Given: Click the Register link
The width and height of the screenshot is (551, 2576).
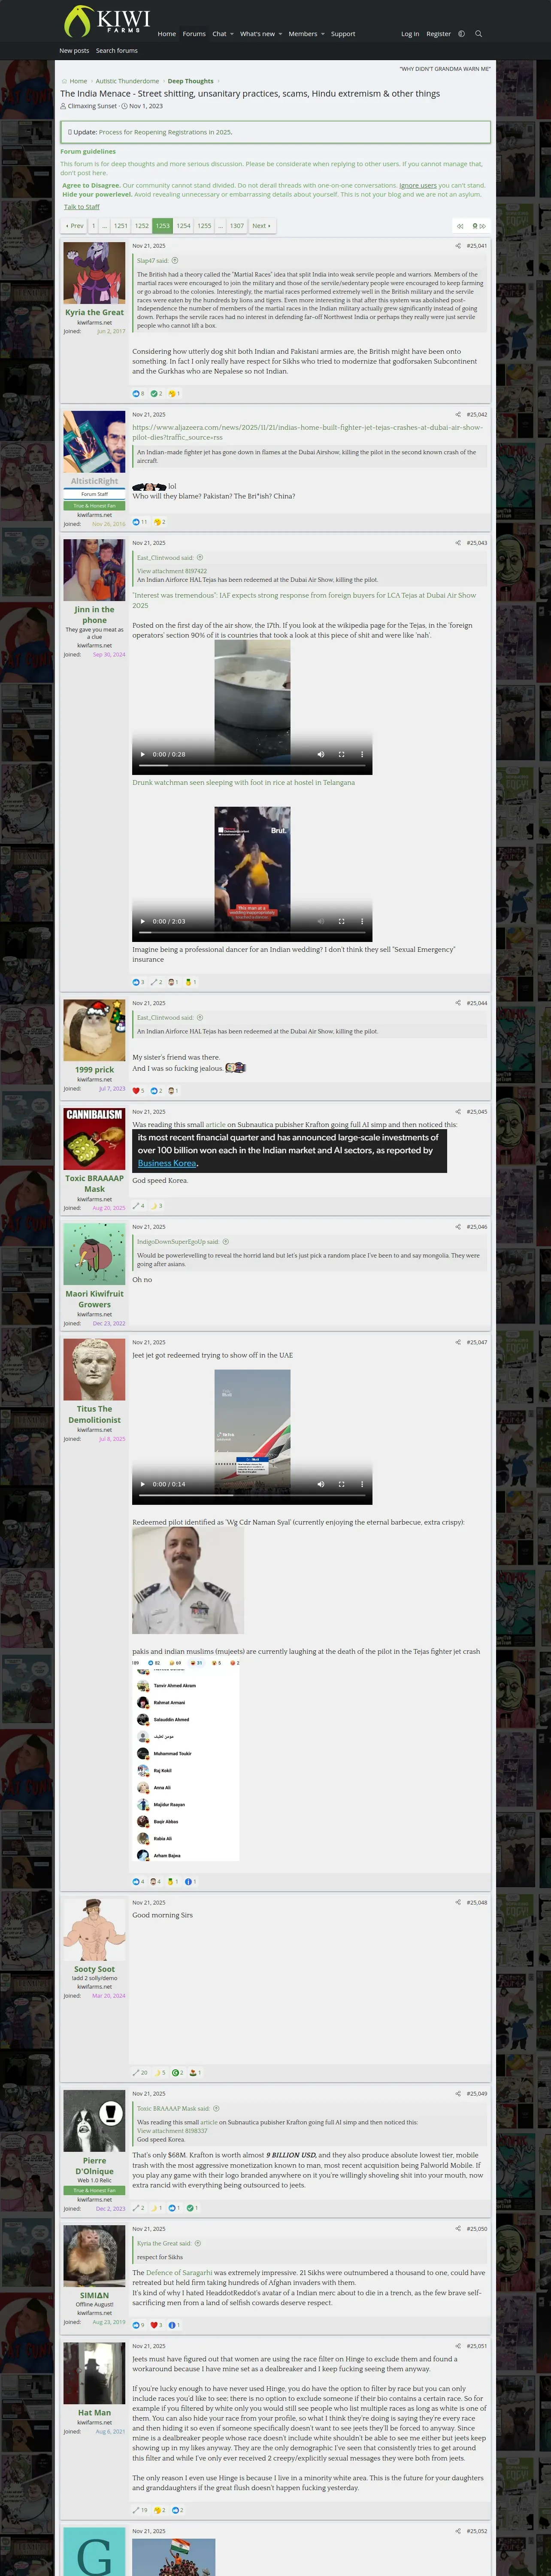Looking at the screenshot, I should click(x=438, y=34).
